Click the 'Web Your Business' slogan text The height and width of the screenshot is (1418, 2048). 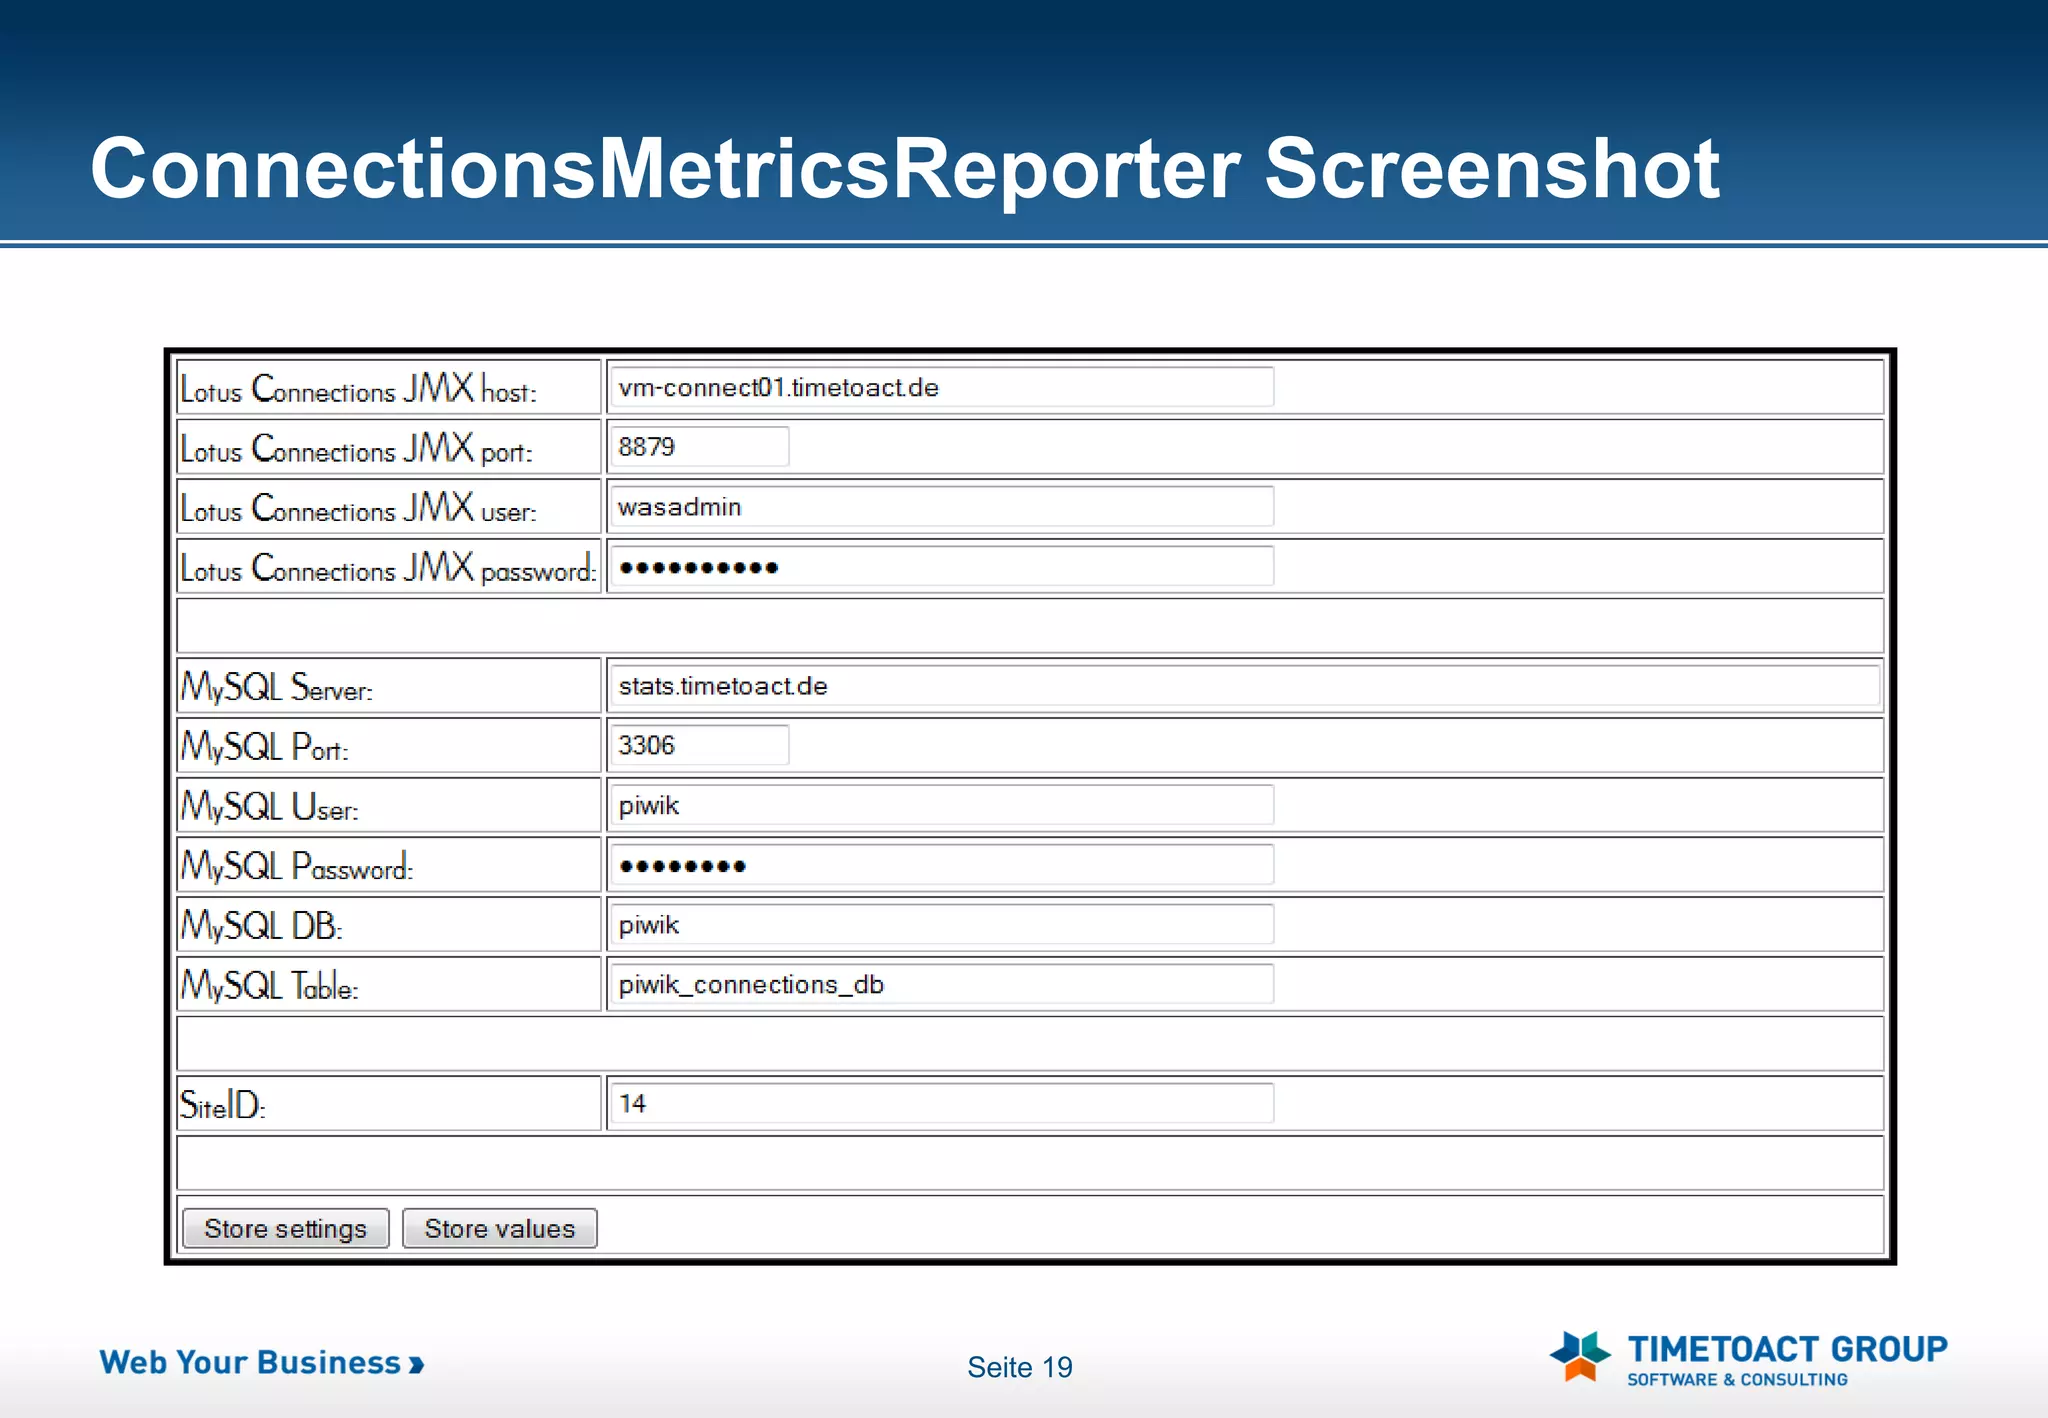coord(250,1363)
